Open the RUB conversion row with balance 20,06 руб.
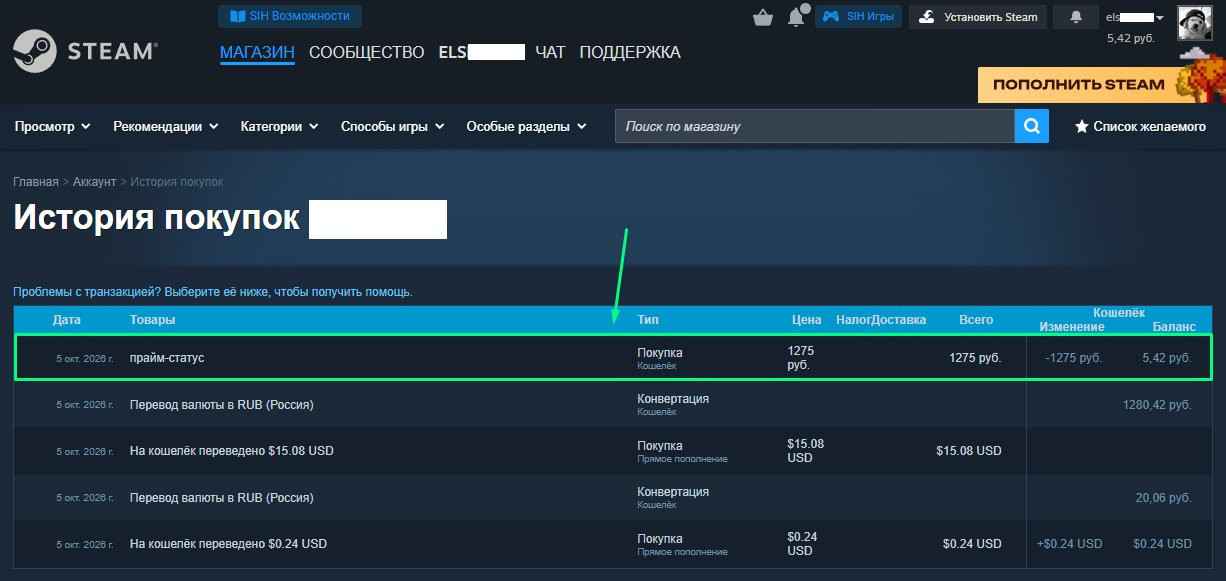This screenshot has height=581, width=1226. (x=613, y=497)
